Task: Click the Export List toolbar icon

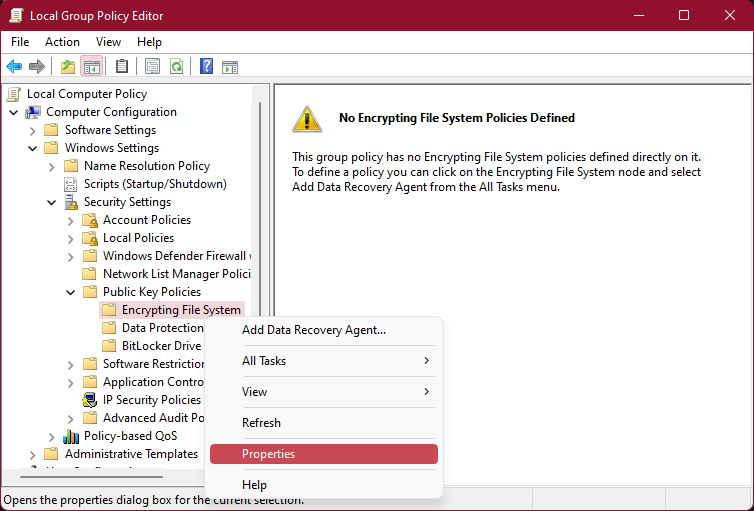Action: [x=152, y=66]
